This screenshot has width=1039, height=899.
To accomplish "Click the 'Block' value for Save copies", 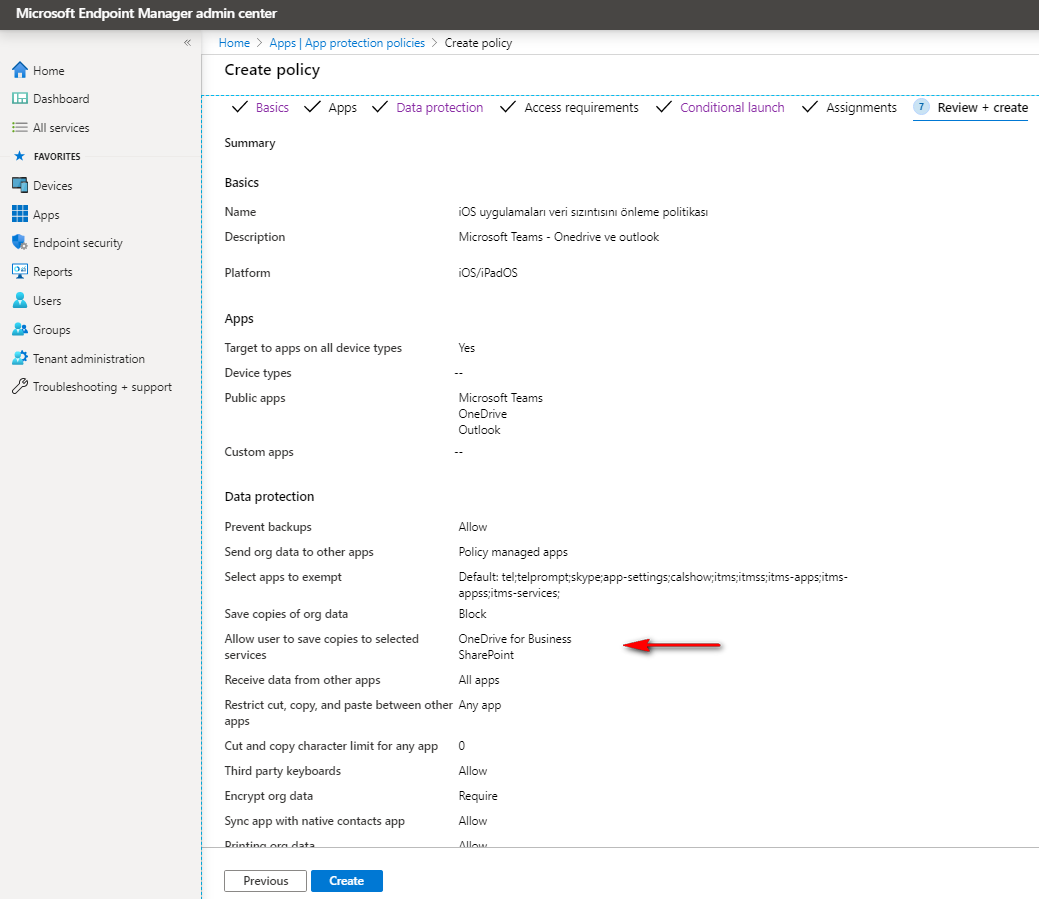I will (472, 613).
